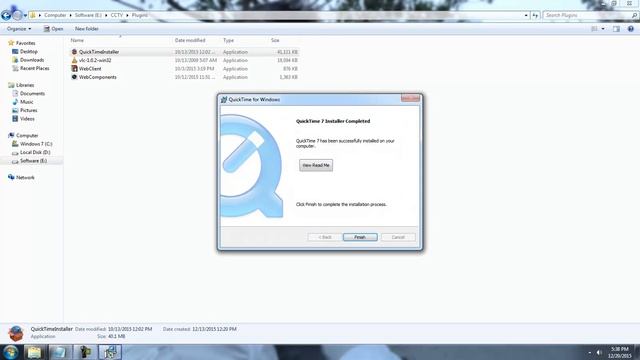Open Documents library in navigation pane
The height and width of the screenshot is (360, 640).
(x=32, y=93)
